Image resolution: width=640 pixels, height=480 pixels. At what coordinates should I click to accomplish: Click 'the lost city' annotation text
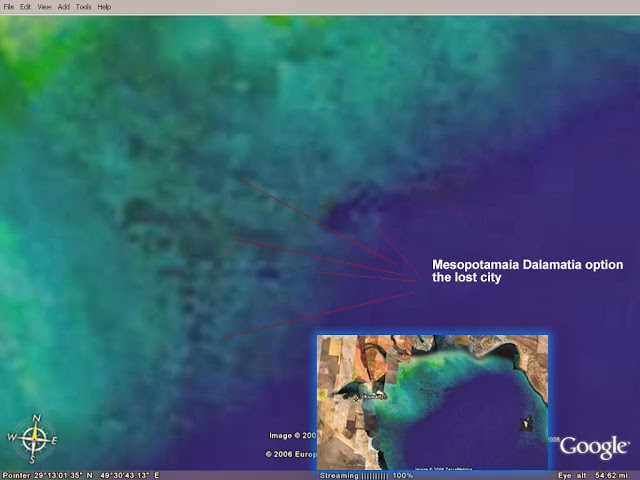point(467,278)
